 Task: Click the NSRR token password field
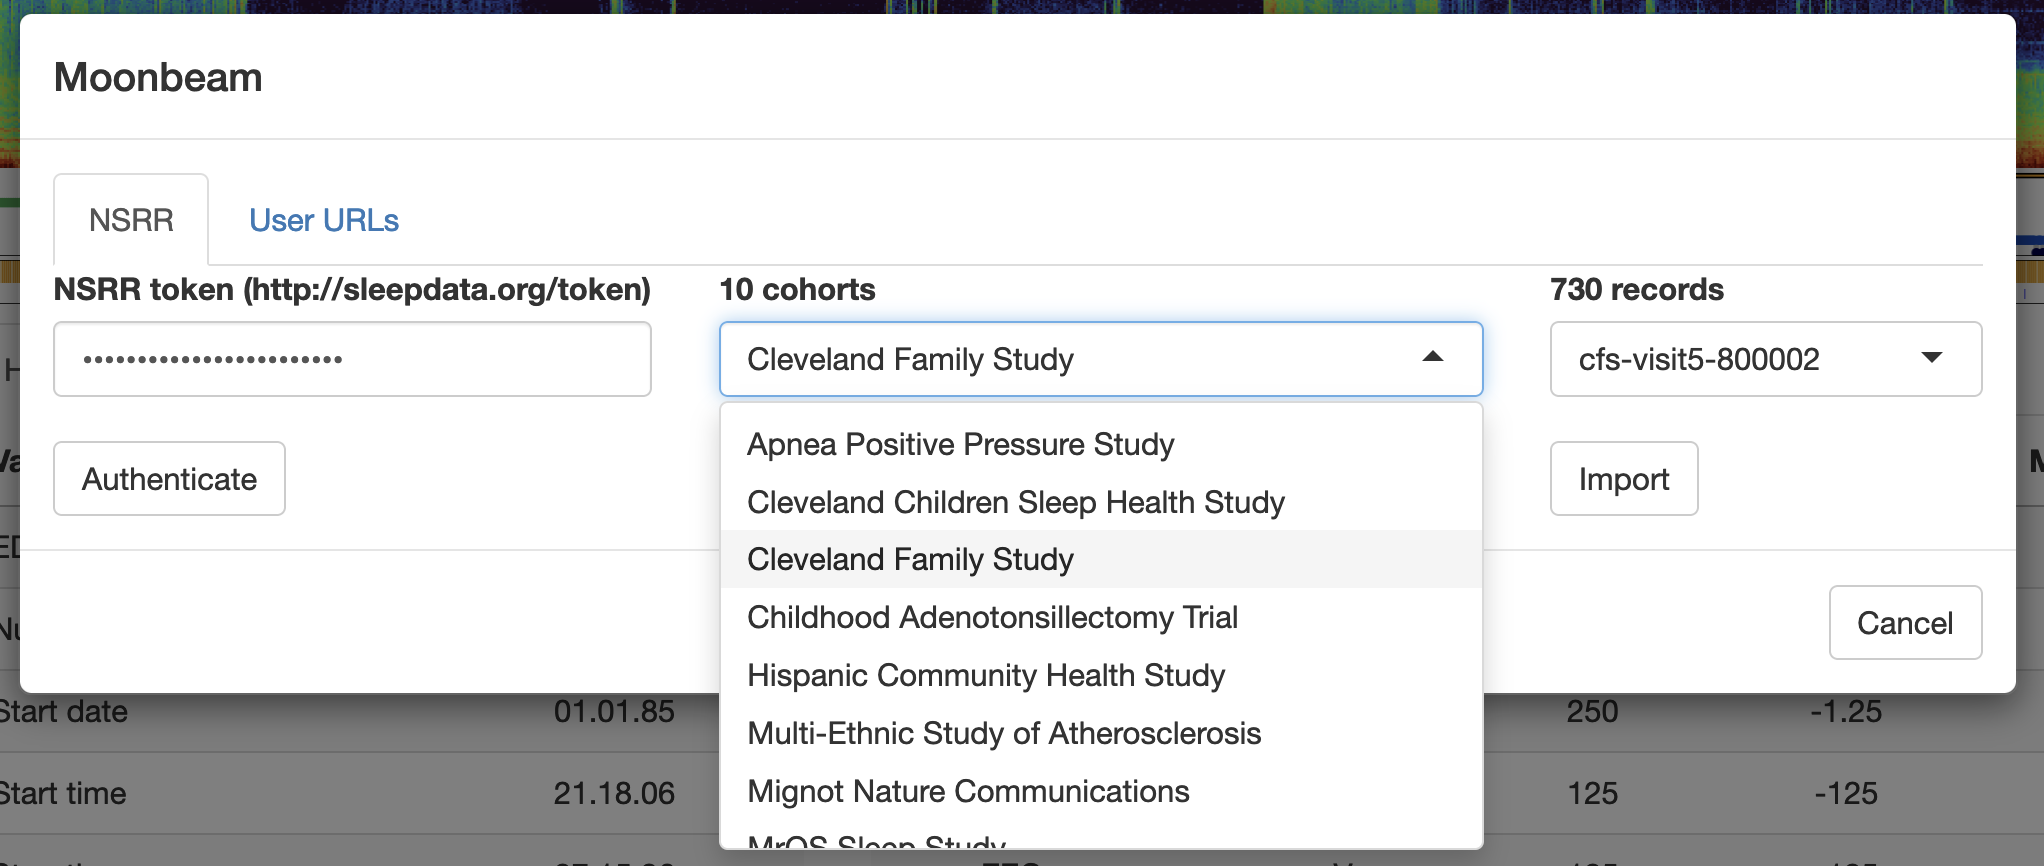pyautogui.click(x=352, y=359)
